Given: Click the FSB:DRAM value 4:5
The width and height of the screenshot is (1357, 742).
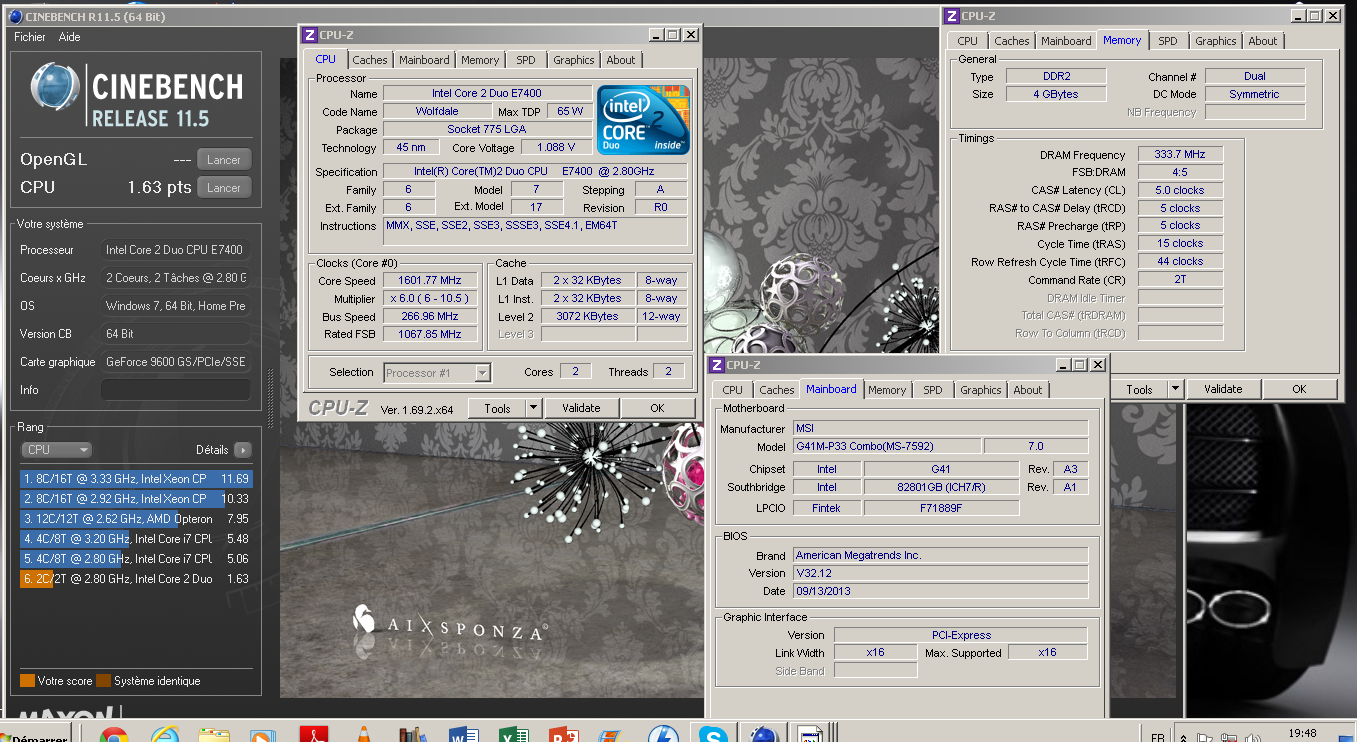Looking at the screenshot, I should click(1180, 172).
